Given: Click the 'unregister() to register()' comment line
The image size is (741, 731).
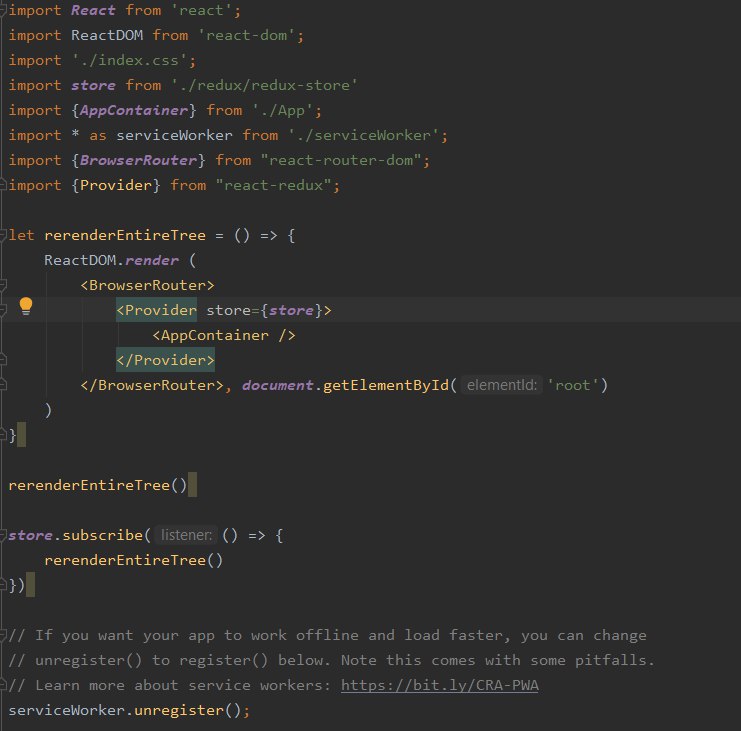Looking at the screenshot, I should (x=332, y=660).
